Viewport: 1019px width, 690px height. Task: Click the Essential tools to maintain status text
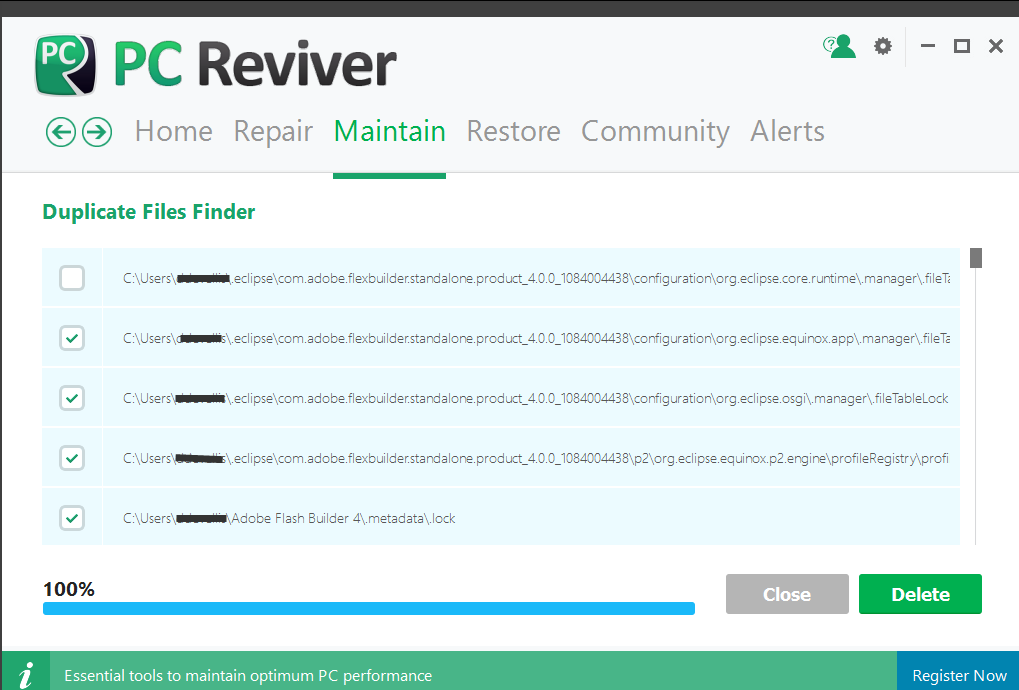click(248, 676)
